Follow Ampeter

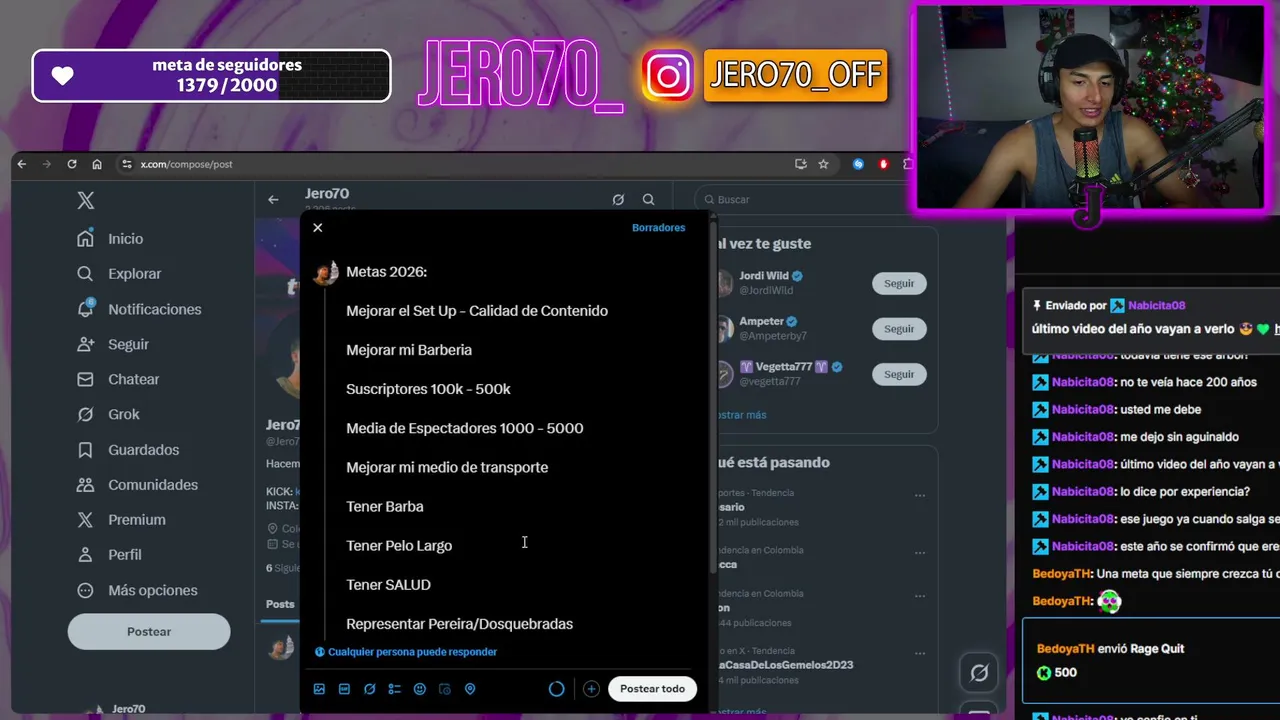(x=899, y=329)
